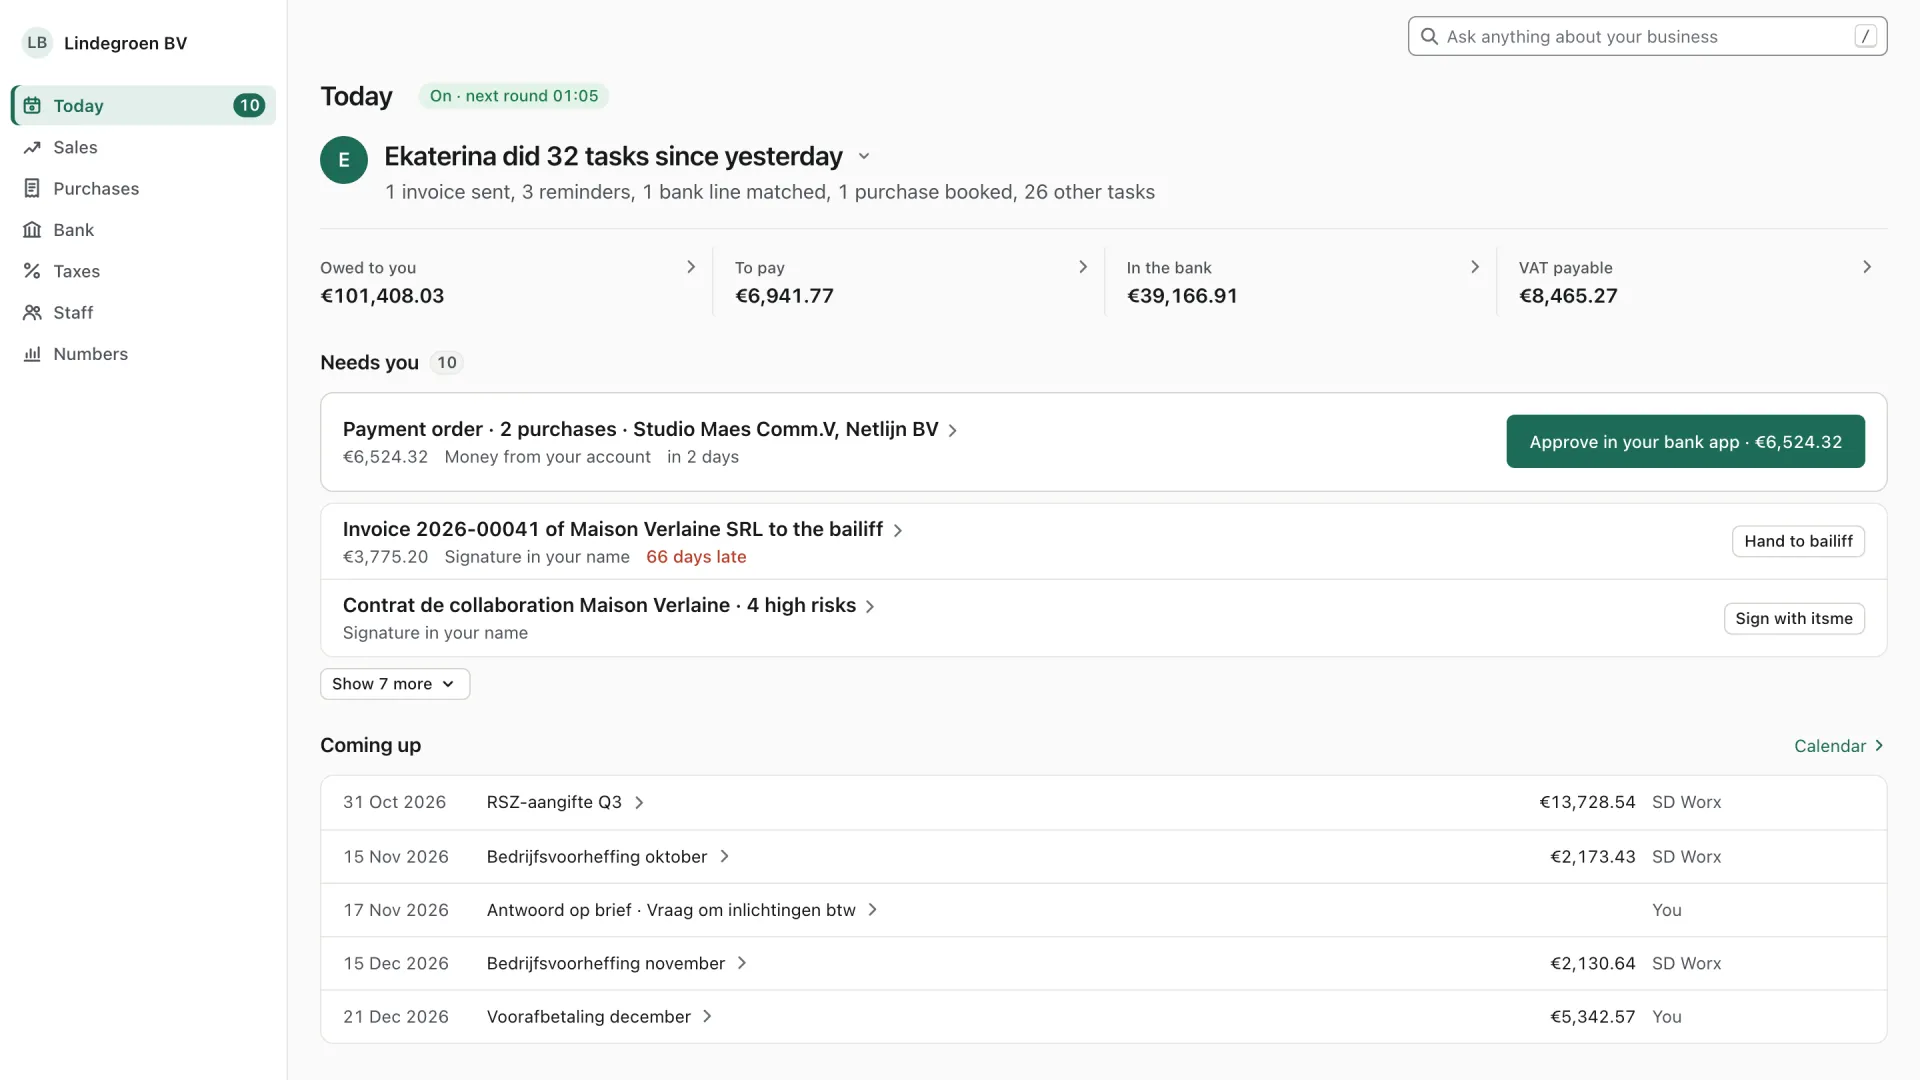Image resolution: width=1920 pixels, height=1080 pixels.
Task: Click the Today badge count 10
Action: (x=249, y=105)
